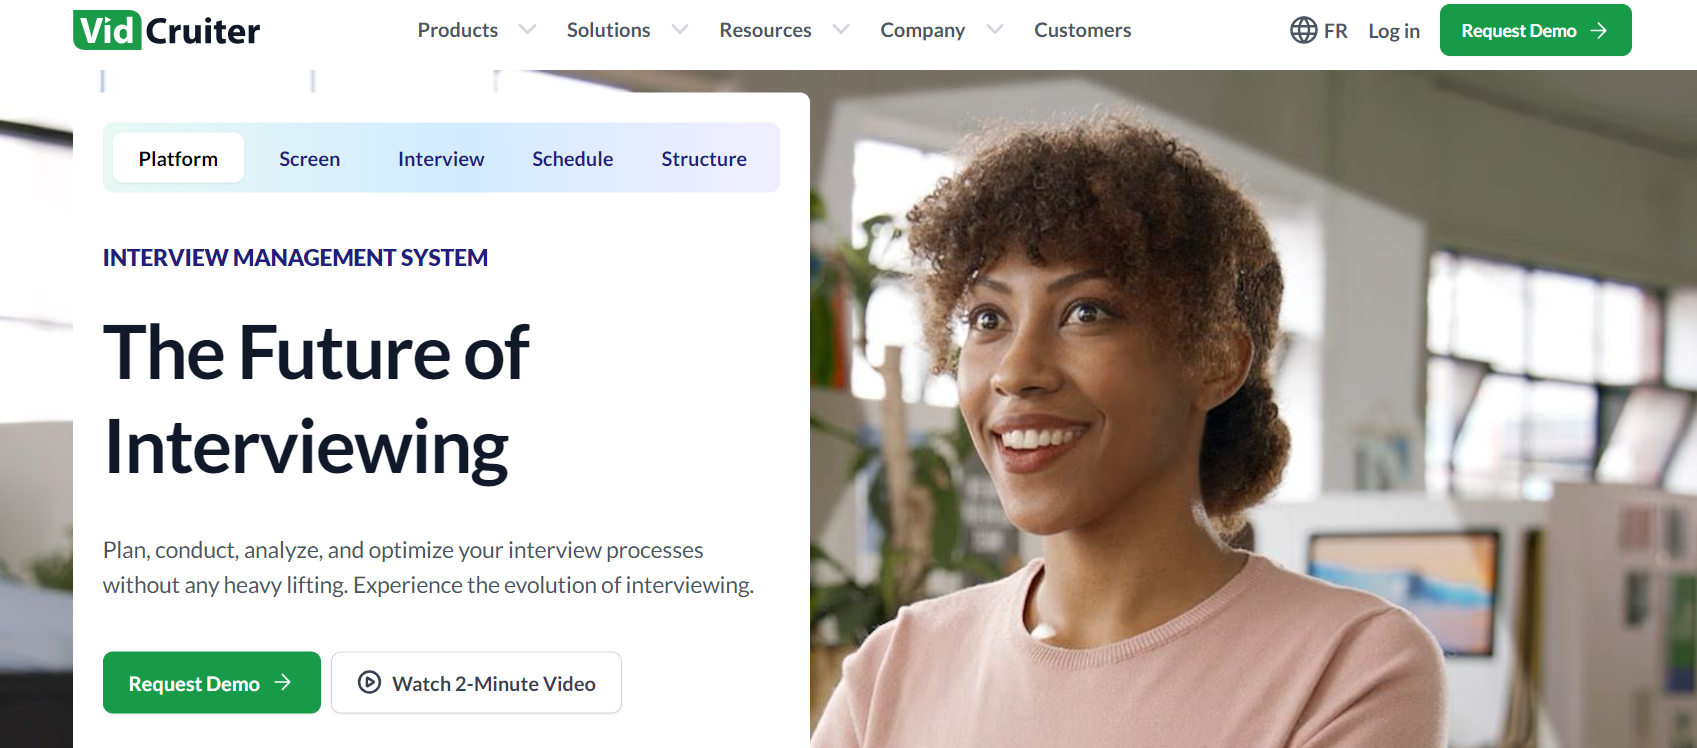Click the arrow icon in header Request Demo
The image size is (1697, 748).
(x=1599, y=30)
